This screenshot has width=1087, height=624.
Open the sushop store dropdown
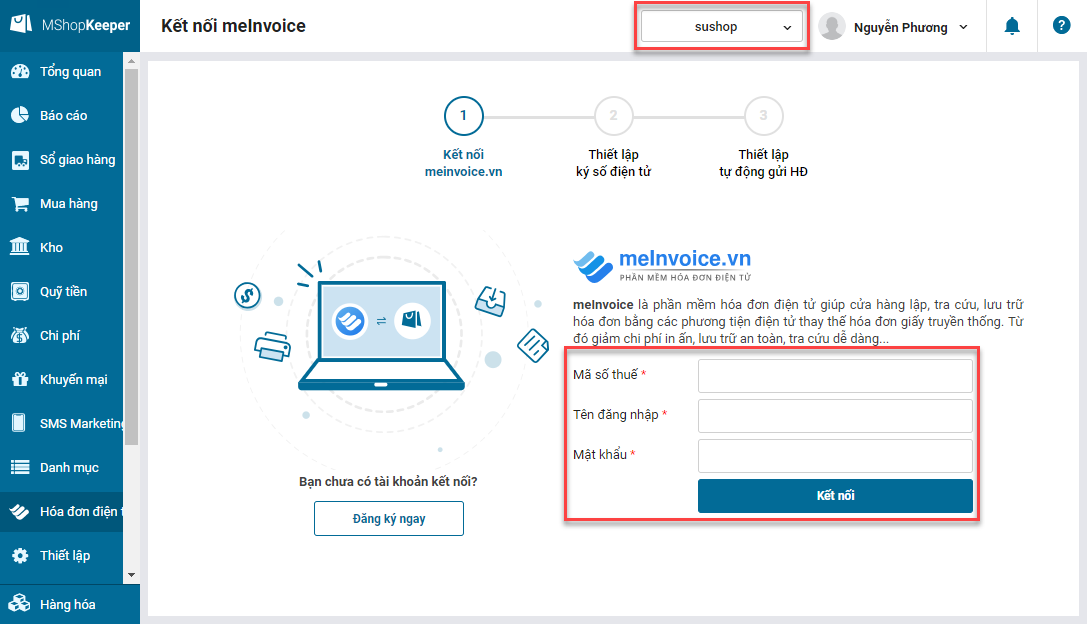point(721,26)
